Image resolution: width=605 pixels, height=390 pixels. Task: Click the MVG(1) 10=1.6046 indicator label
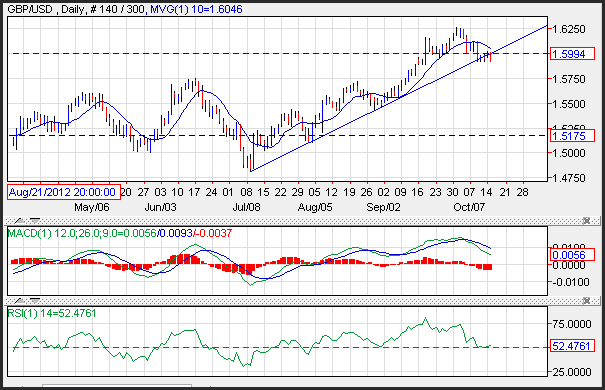[196, 9]
